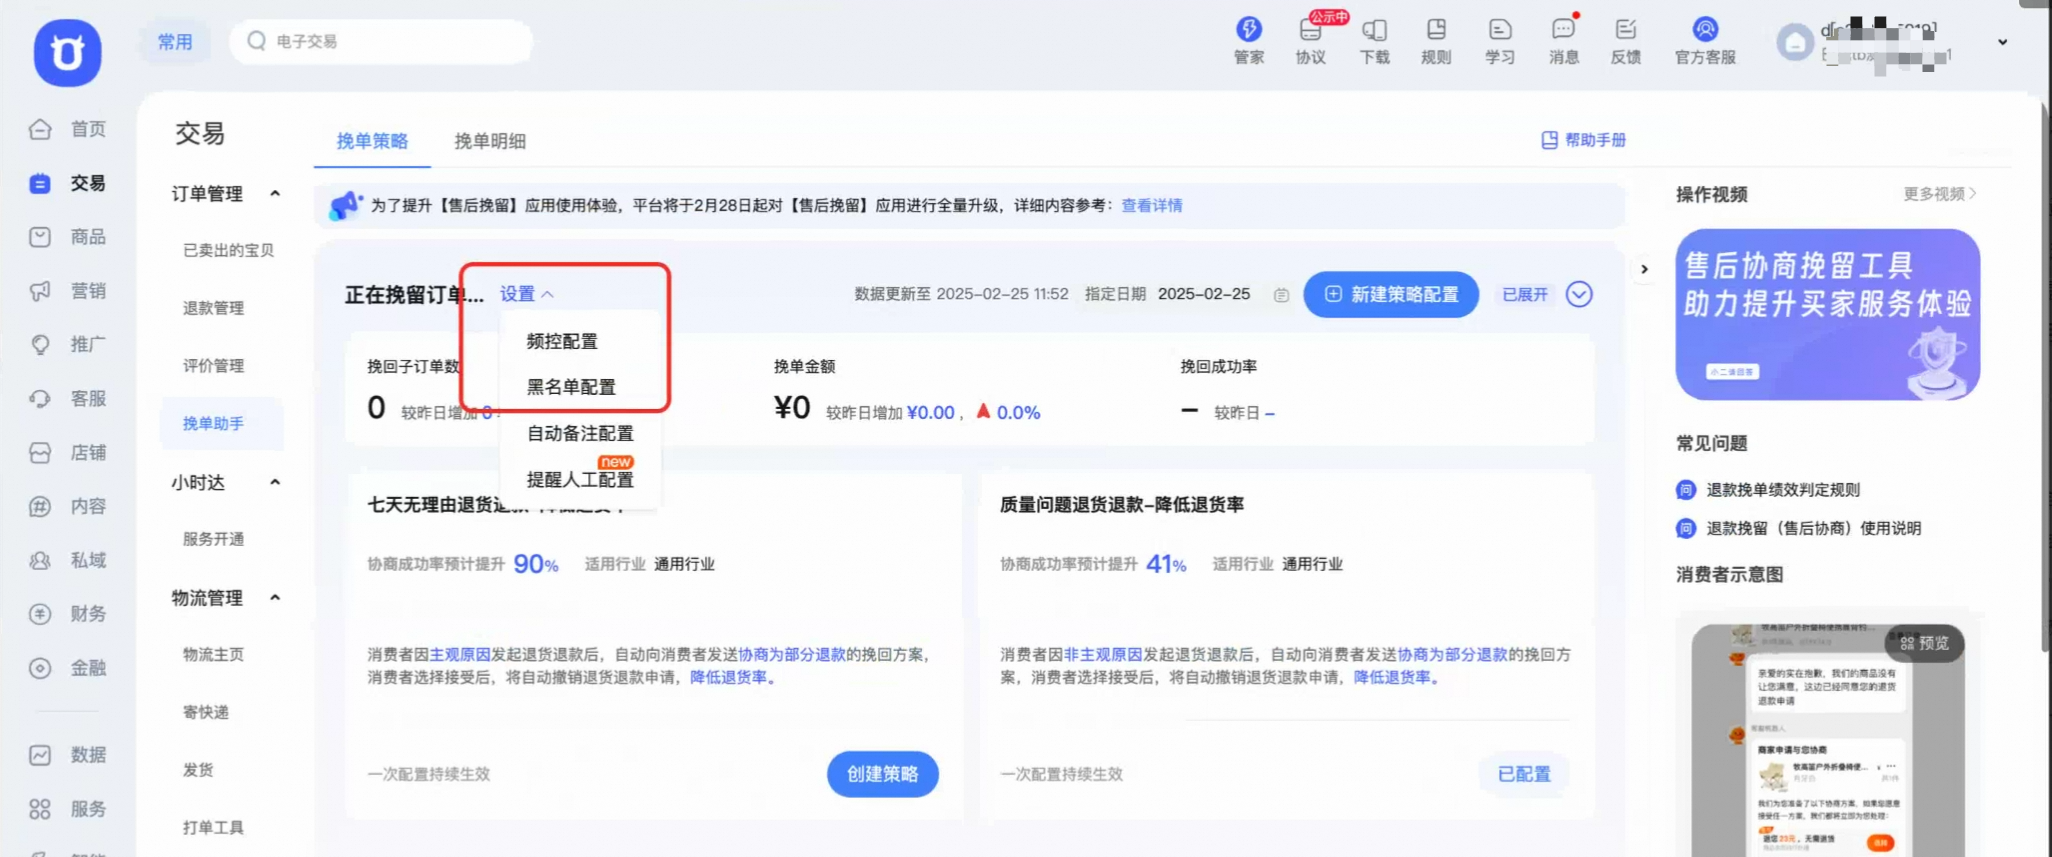Open 店铺 in left sidebar
Screen dimensions: 2052x857
68,453
